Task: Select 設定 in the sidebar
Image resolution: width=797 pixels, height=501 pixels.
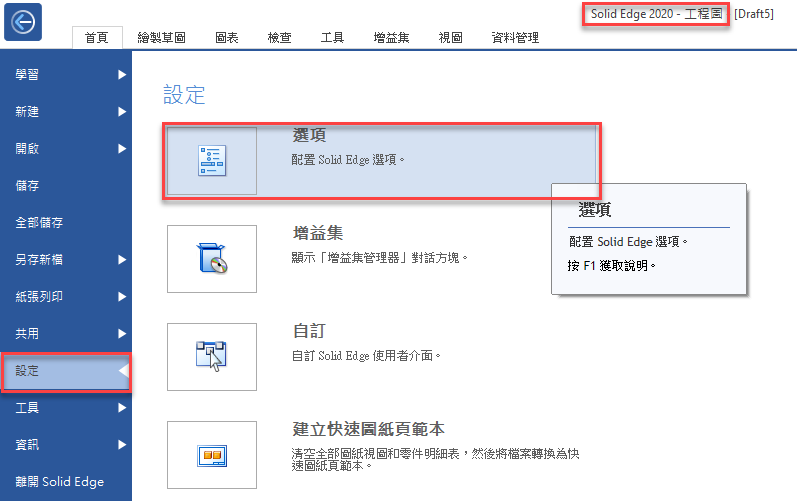Action: coord(66,371)
